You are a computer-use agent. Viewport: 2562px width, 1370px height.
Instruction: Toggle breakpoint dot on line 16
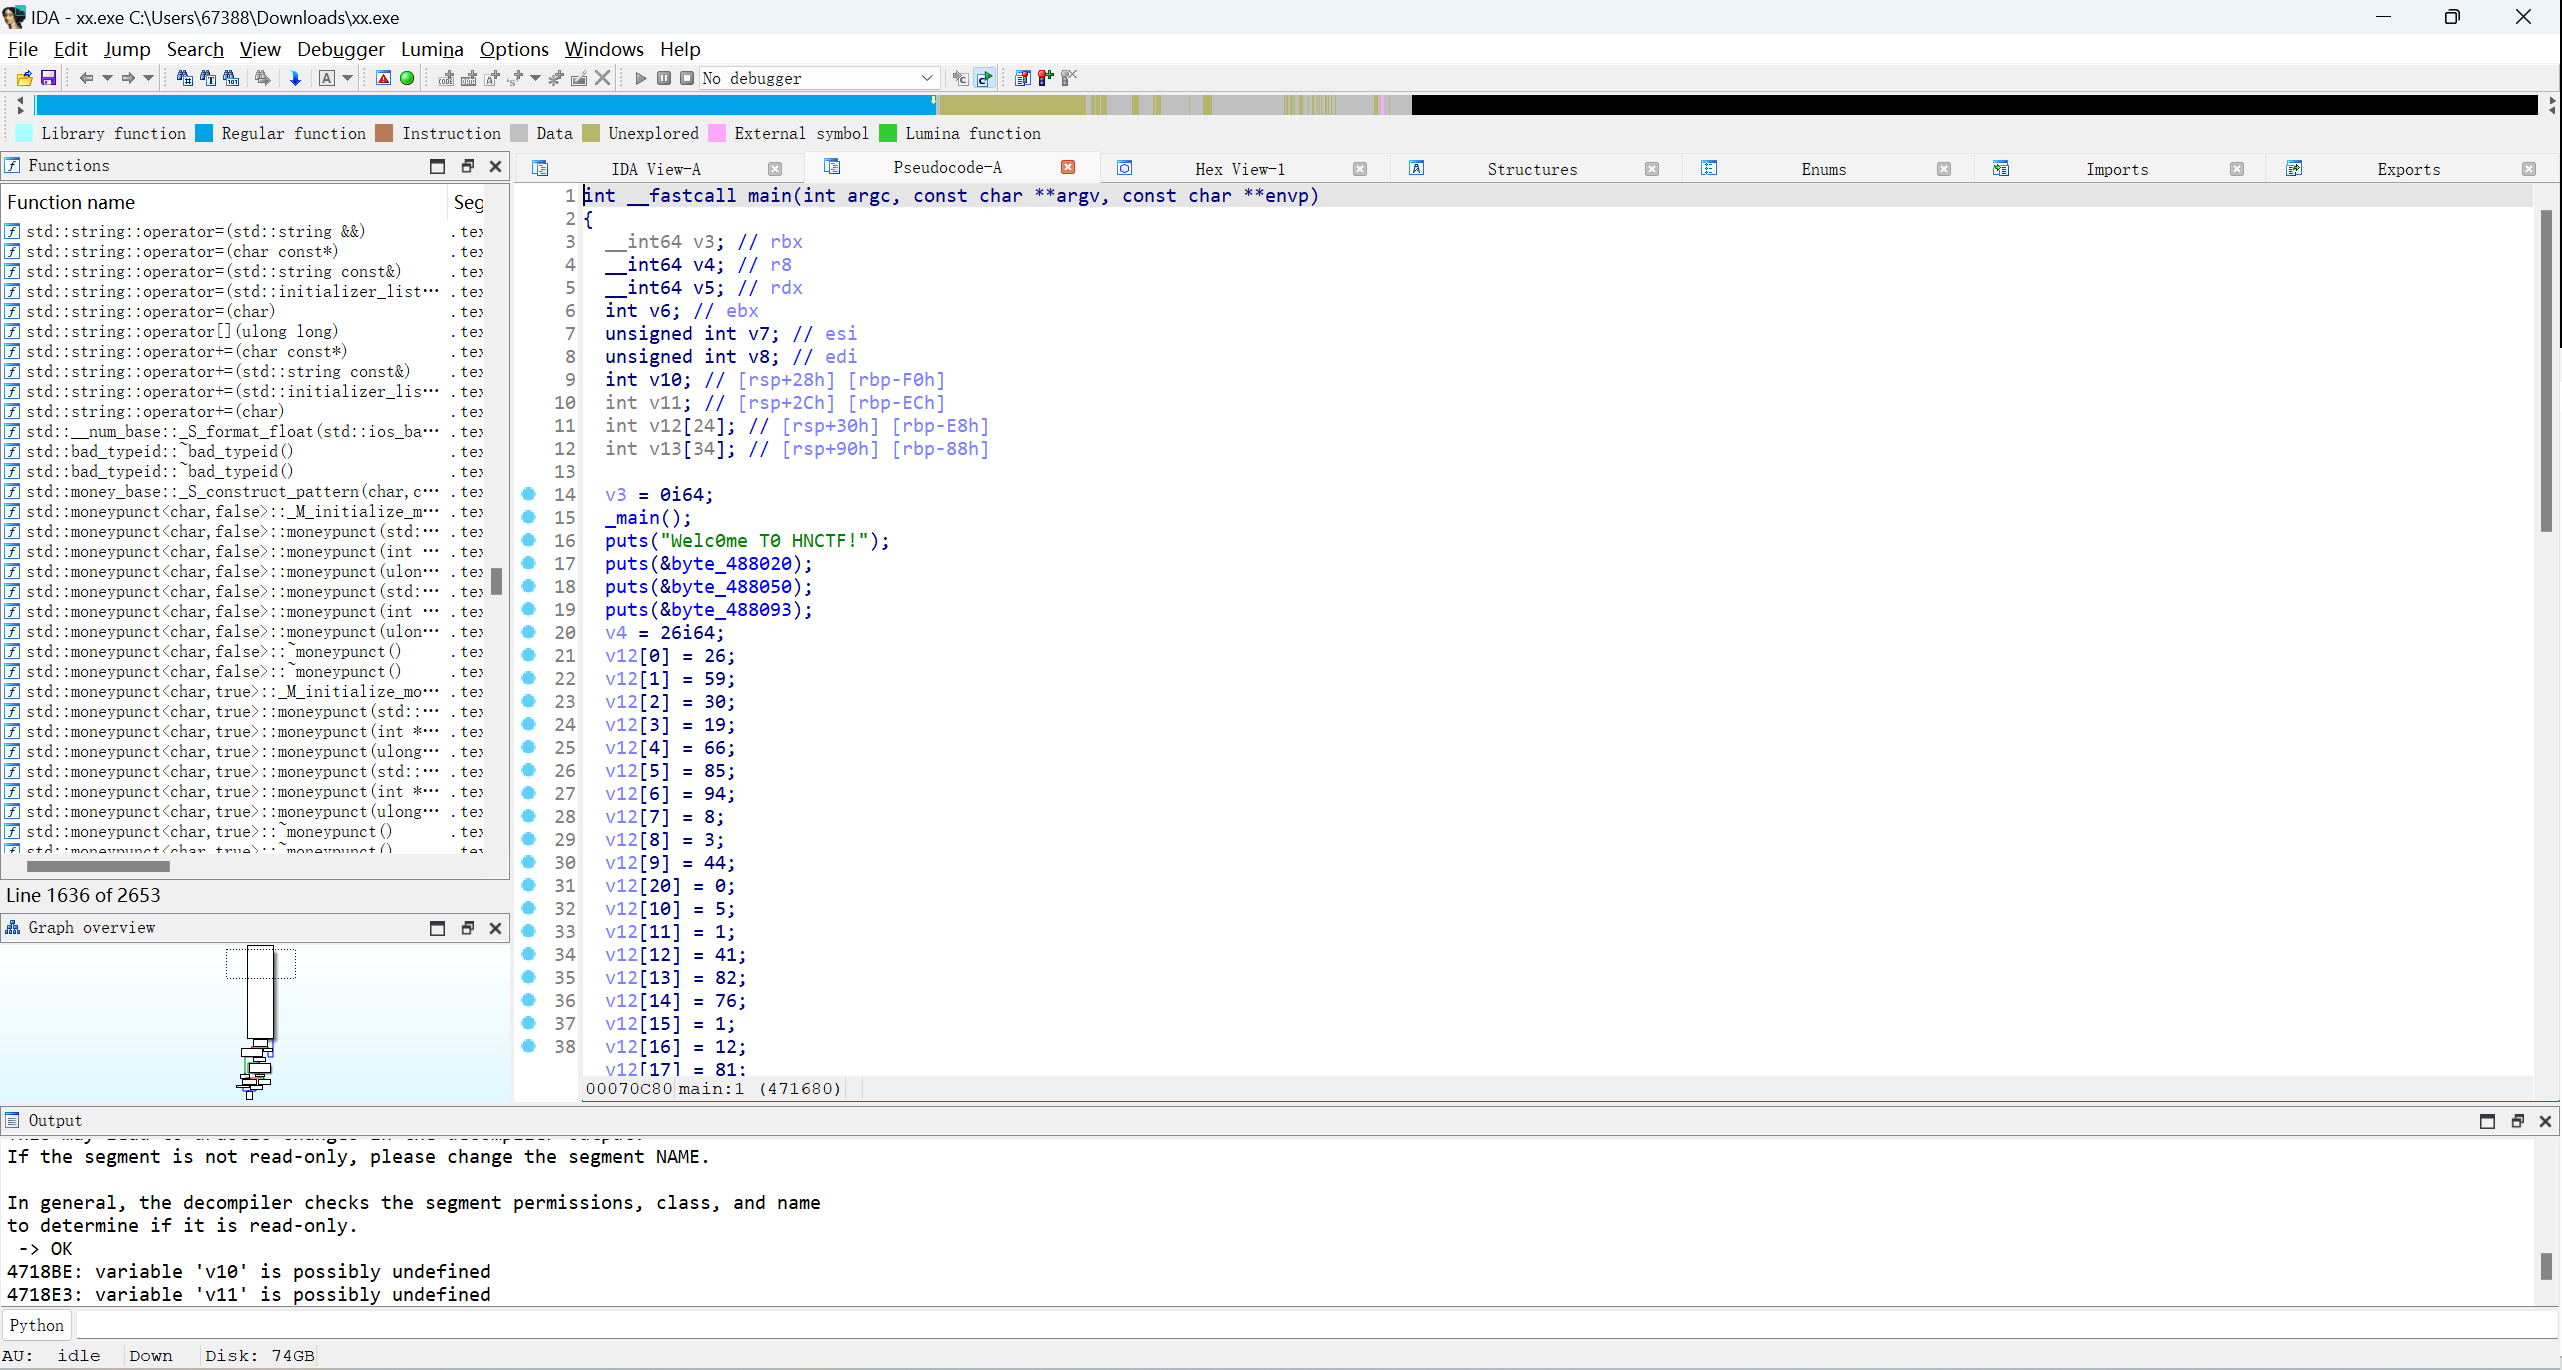point(529,540)
